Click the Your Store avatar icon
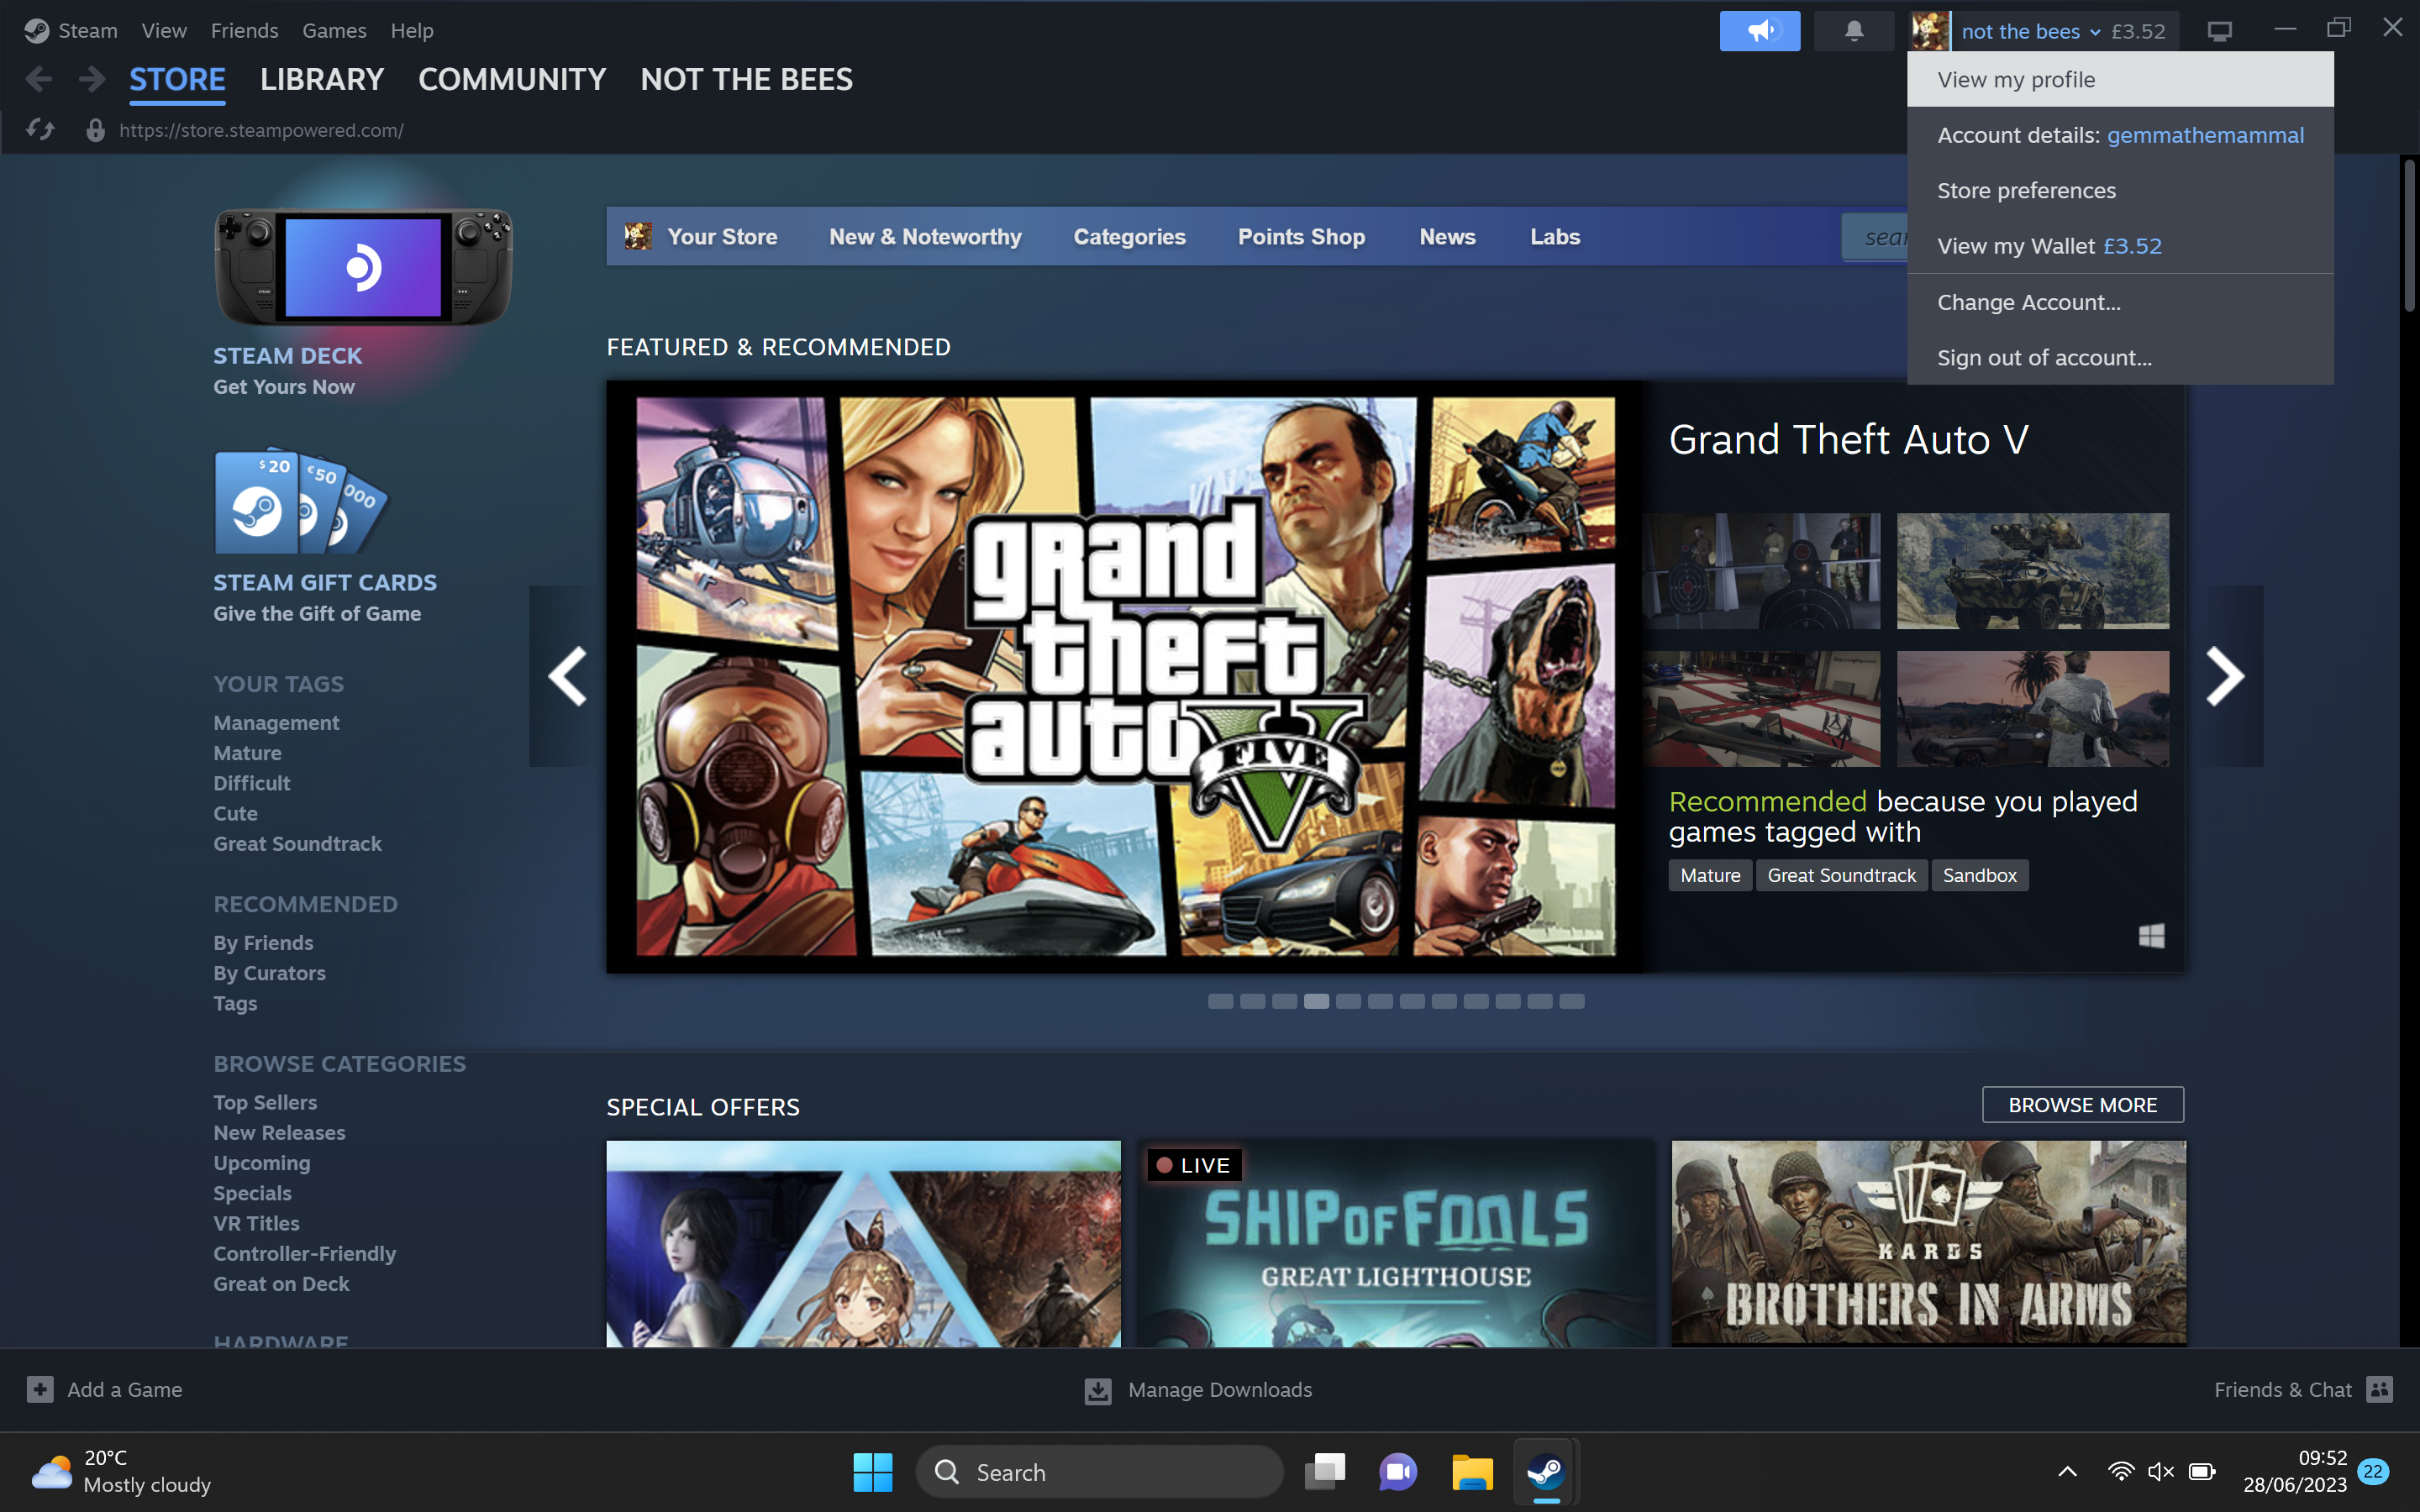2420x1512 pixels. (x=638, y=236)
